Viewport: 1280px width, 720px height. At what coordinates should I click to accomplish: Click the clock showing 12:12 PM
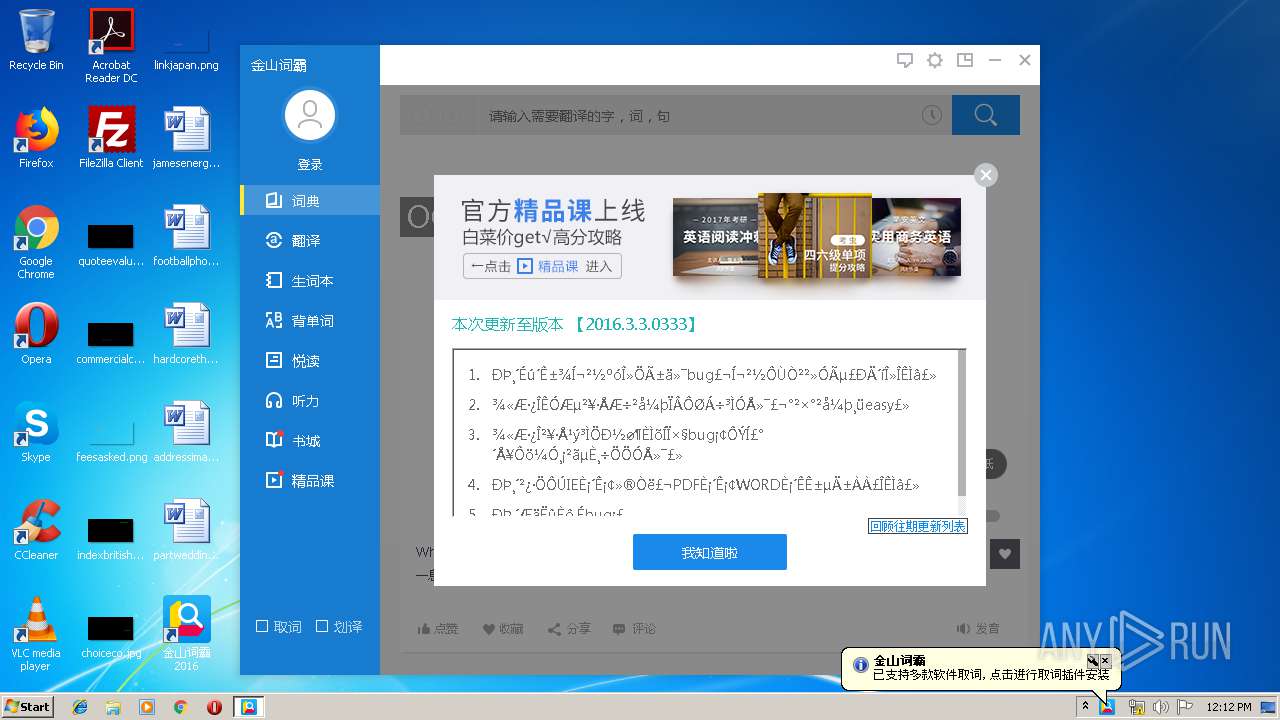1228,706
